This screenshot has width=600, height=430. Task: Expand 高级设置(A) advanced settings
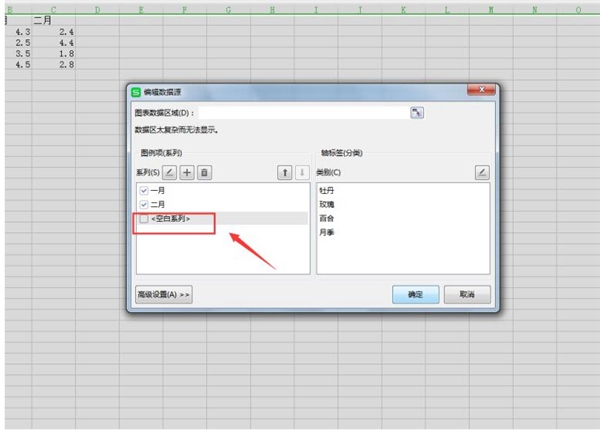(x=164, y=295)
